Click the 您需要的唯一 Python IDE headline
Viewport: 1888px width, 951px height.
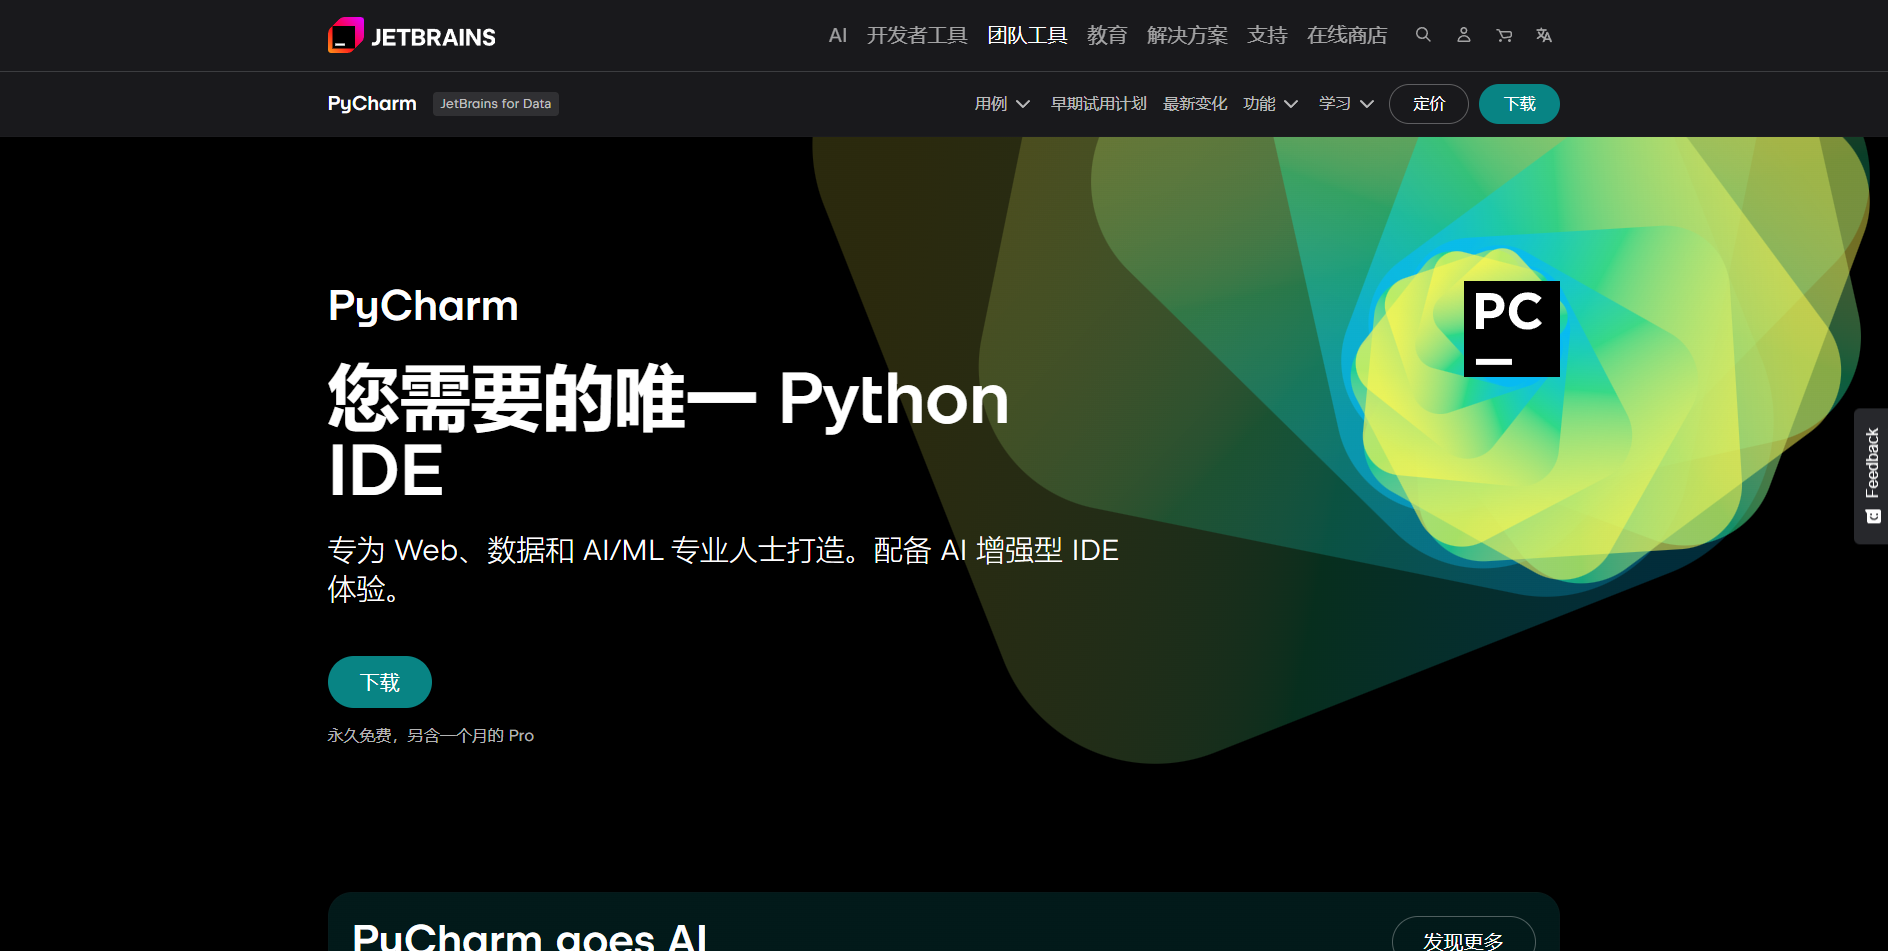tap(668, 432)
